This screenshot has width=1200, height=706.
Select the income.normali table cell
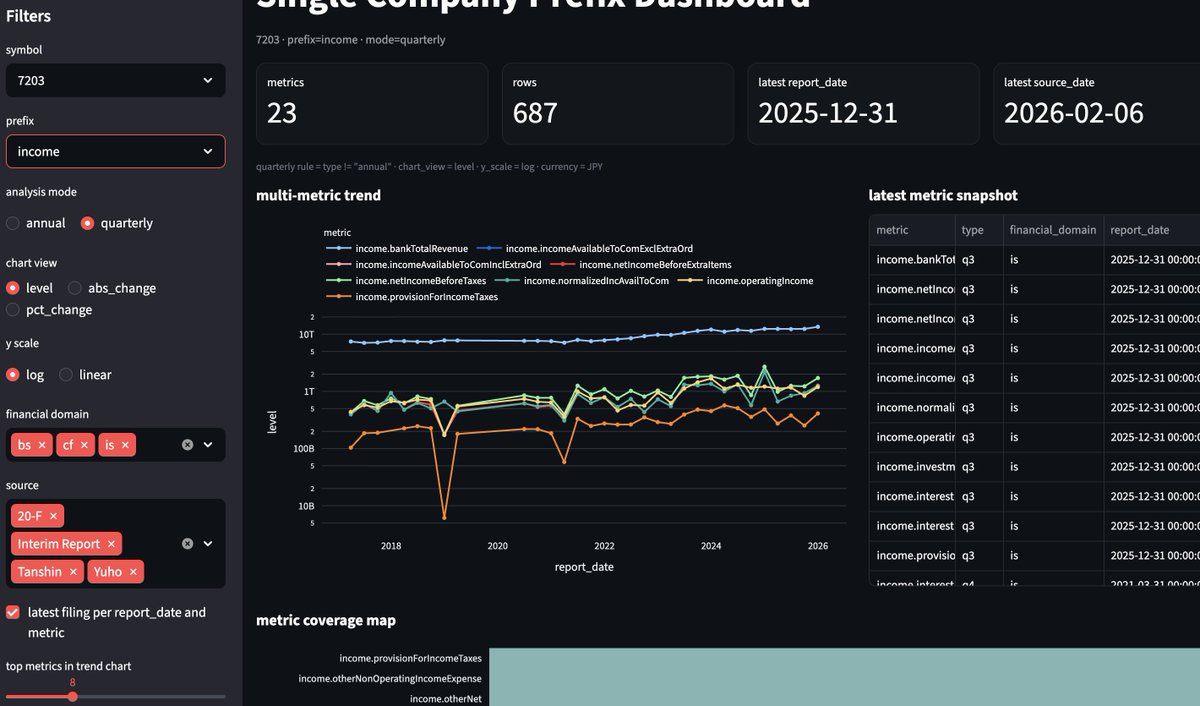(911, 407)
